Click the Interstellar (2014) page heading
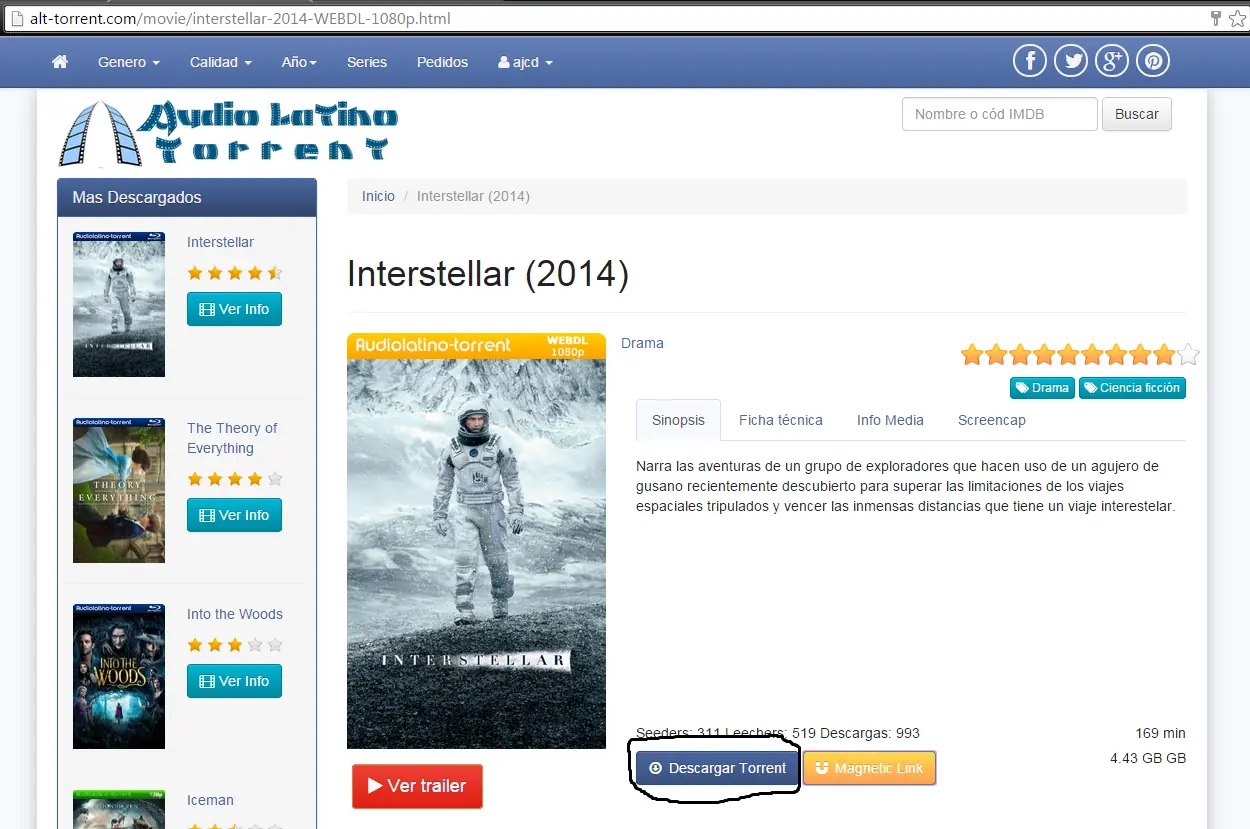The width and height of the screenshot is (1250, 829). click(488, 274)
